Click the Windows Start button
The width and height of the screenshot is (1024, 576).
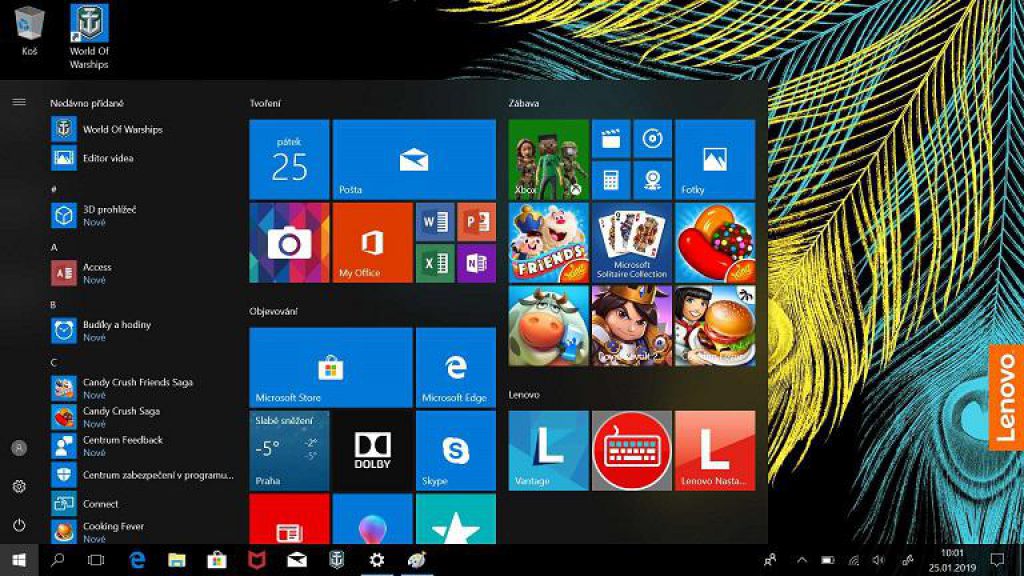[x=19, y=560]
